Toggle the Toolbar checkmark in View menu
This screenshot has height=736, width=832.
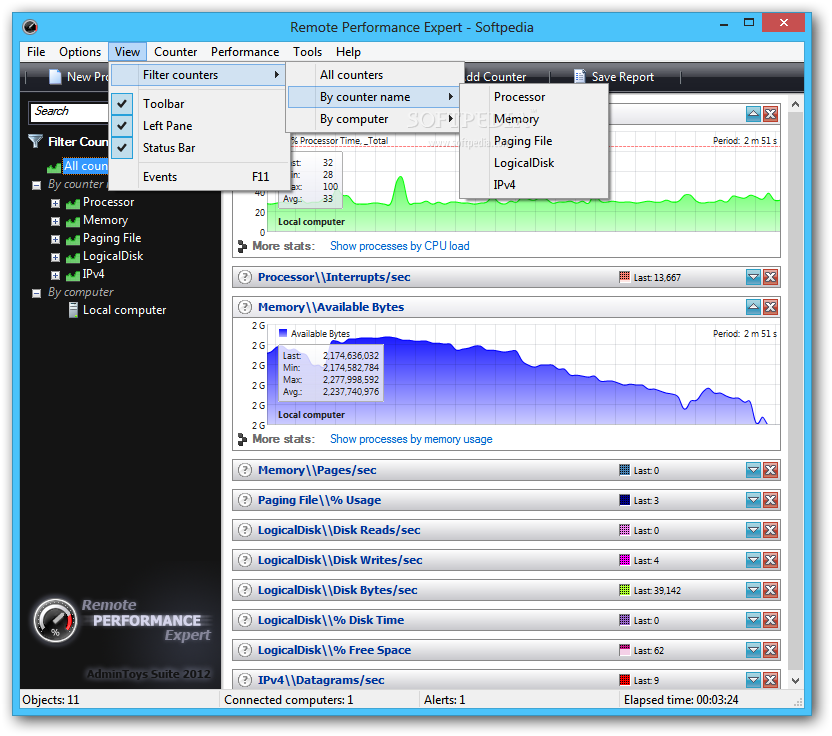coord(122,103)
